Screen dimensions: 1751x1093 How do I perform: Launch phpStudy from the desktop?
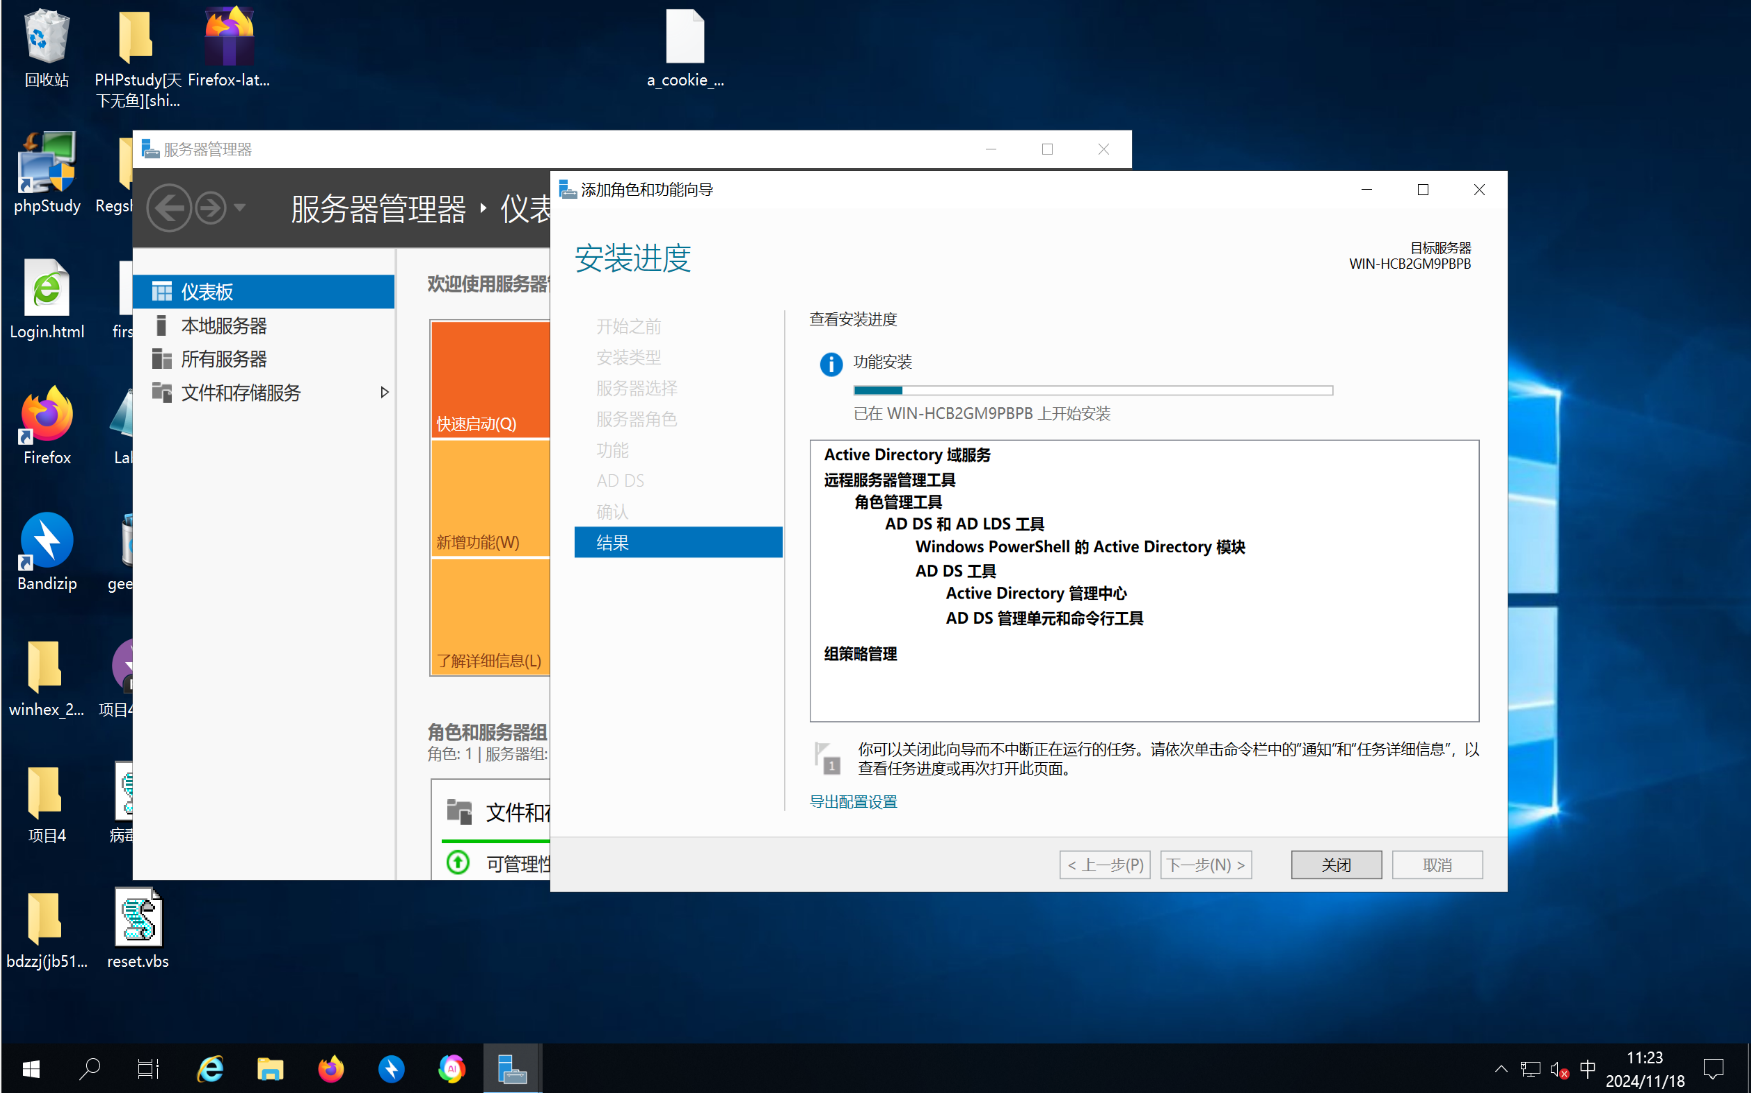(46, 172)
